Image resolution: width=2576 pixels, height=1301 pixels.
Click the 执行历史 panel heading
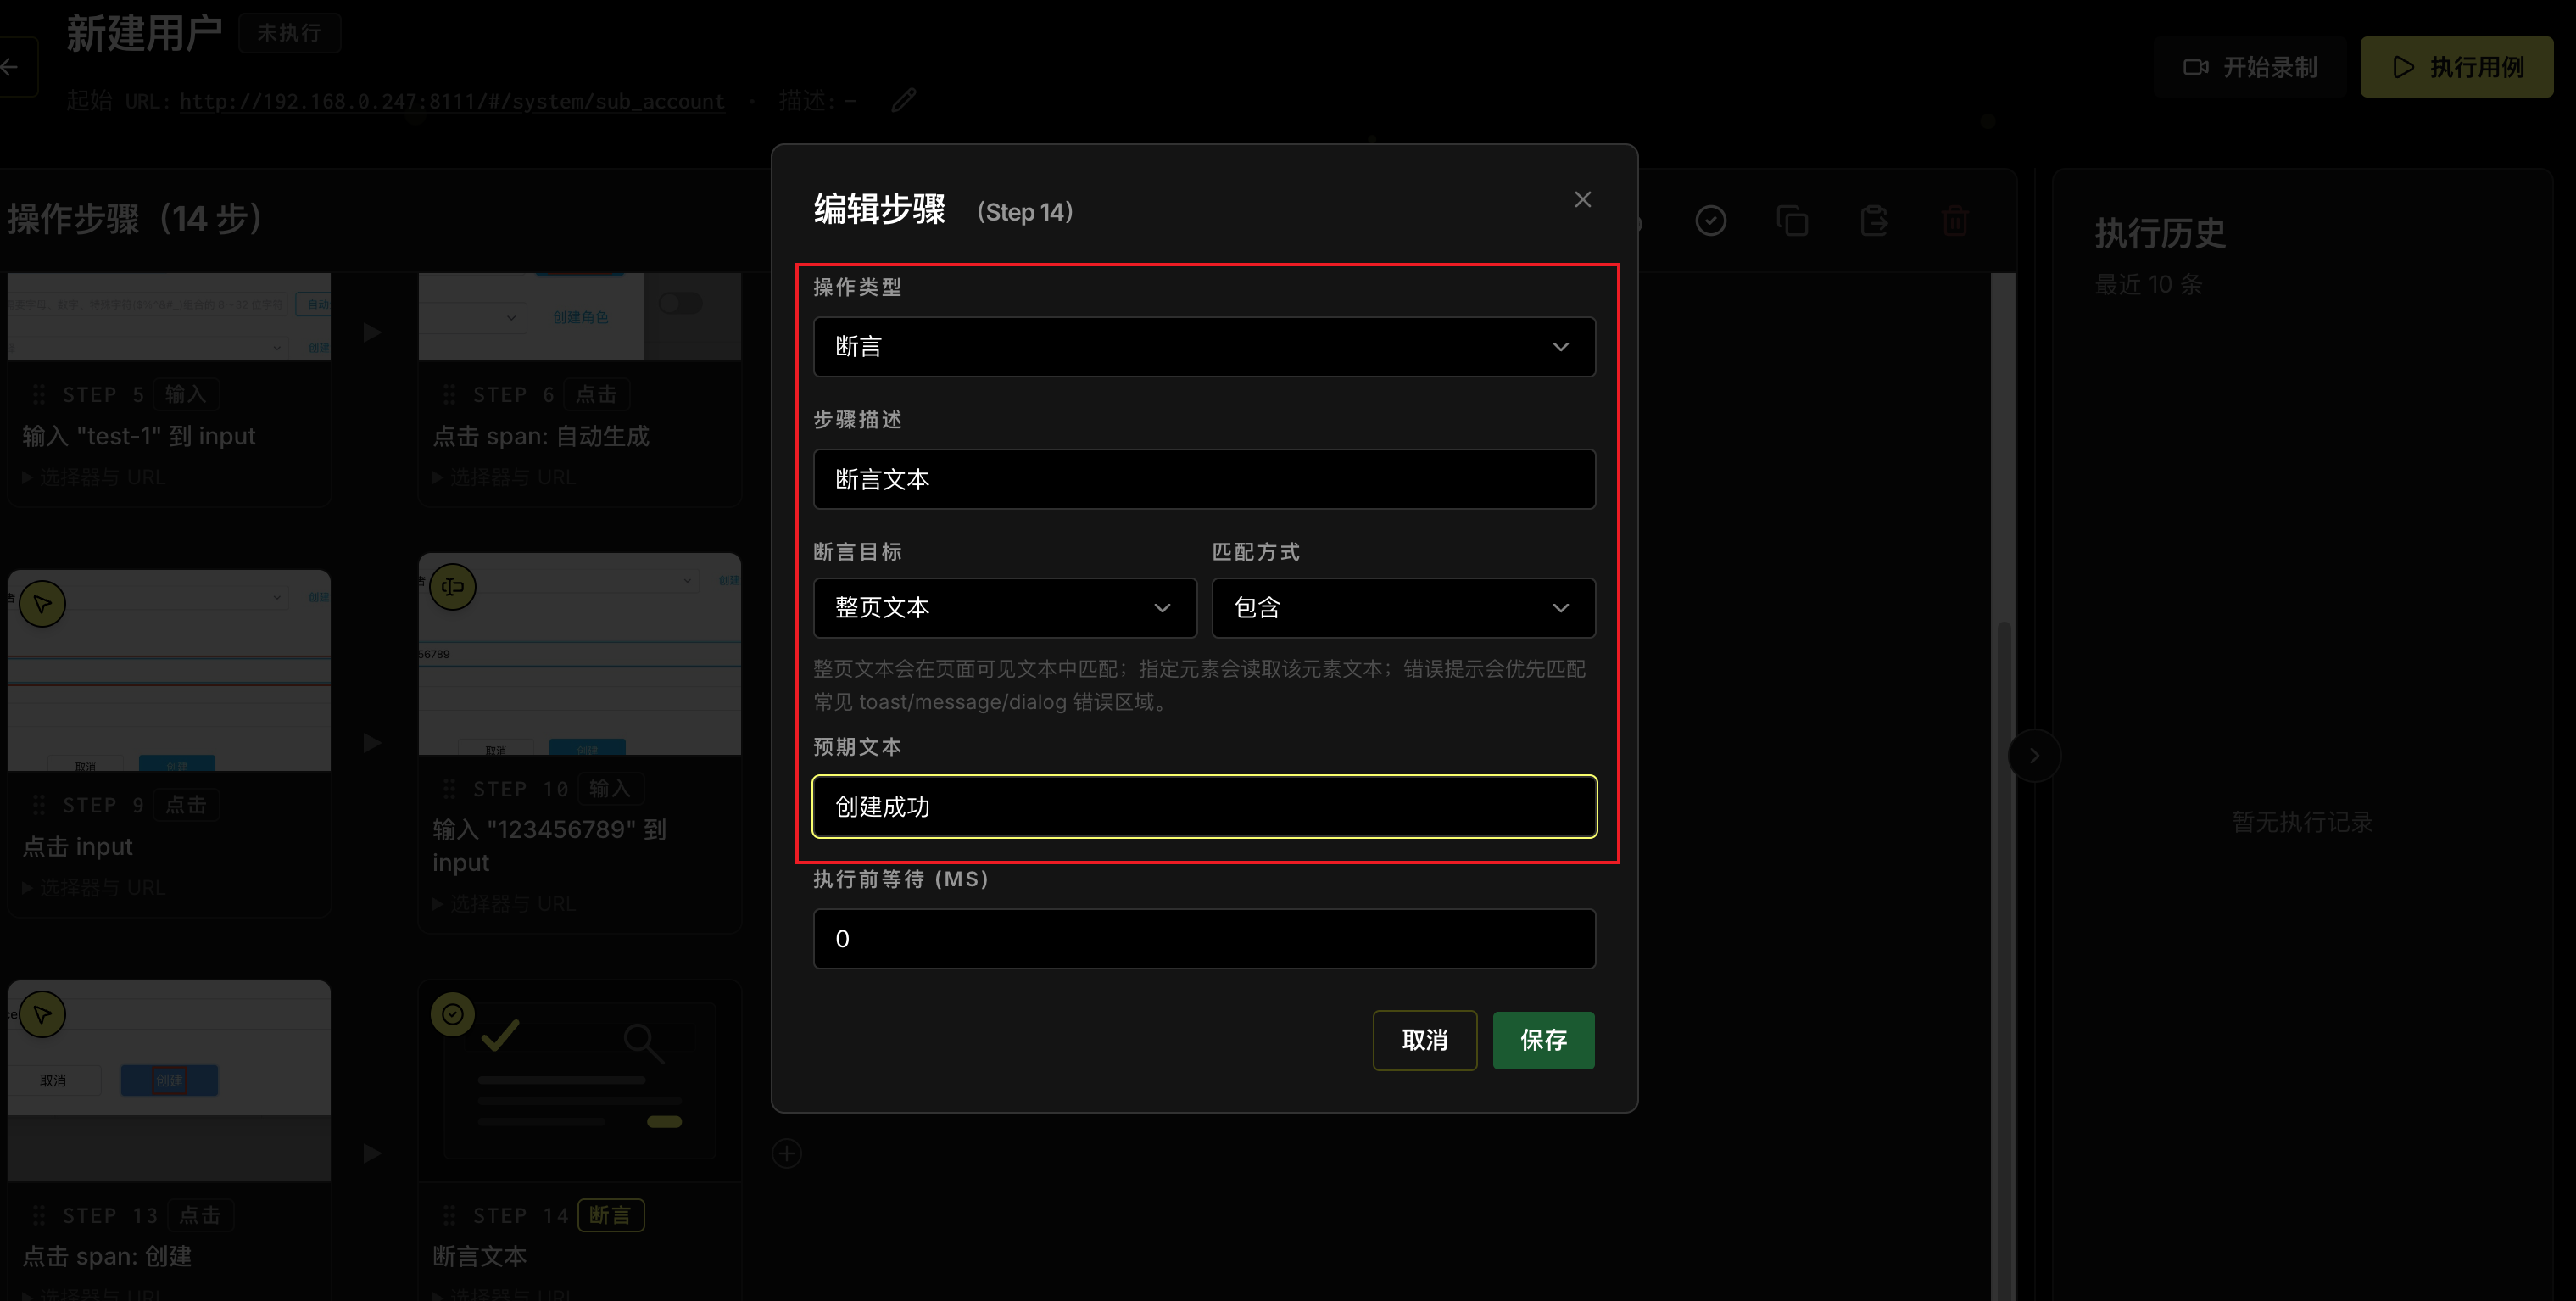click(2160, 233)
